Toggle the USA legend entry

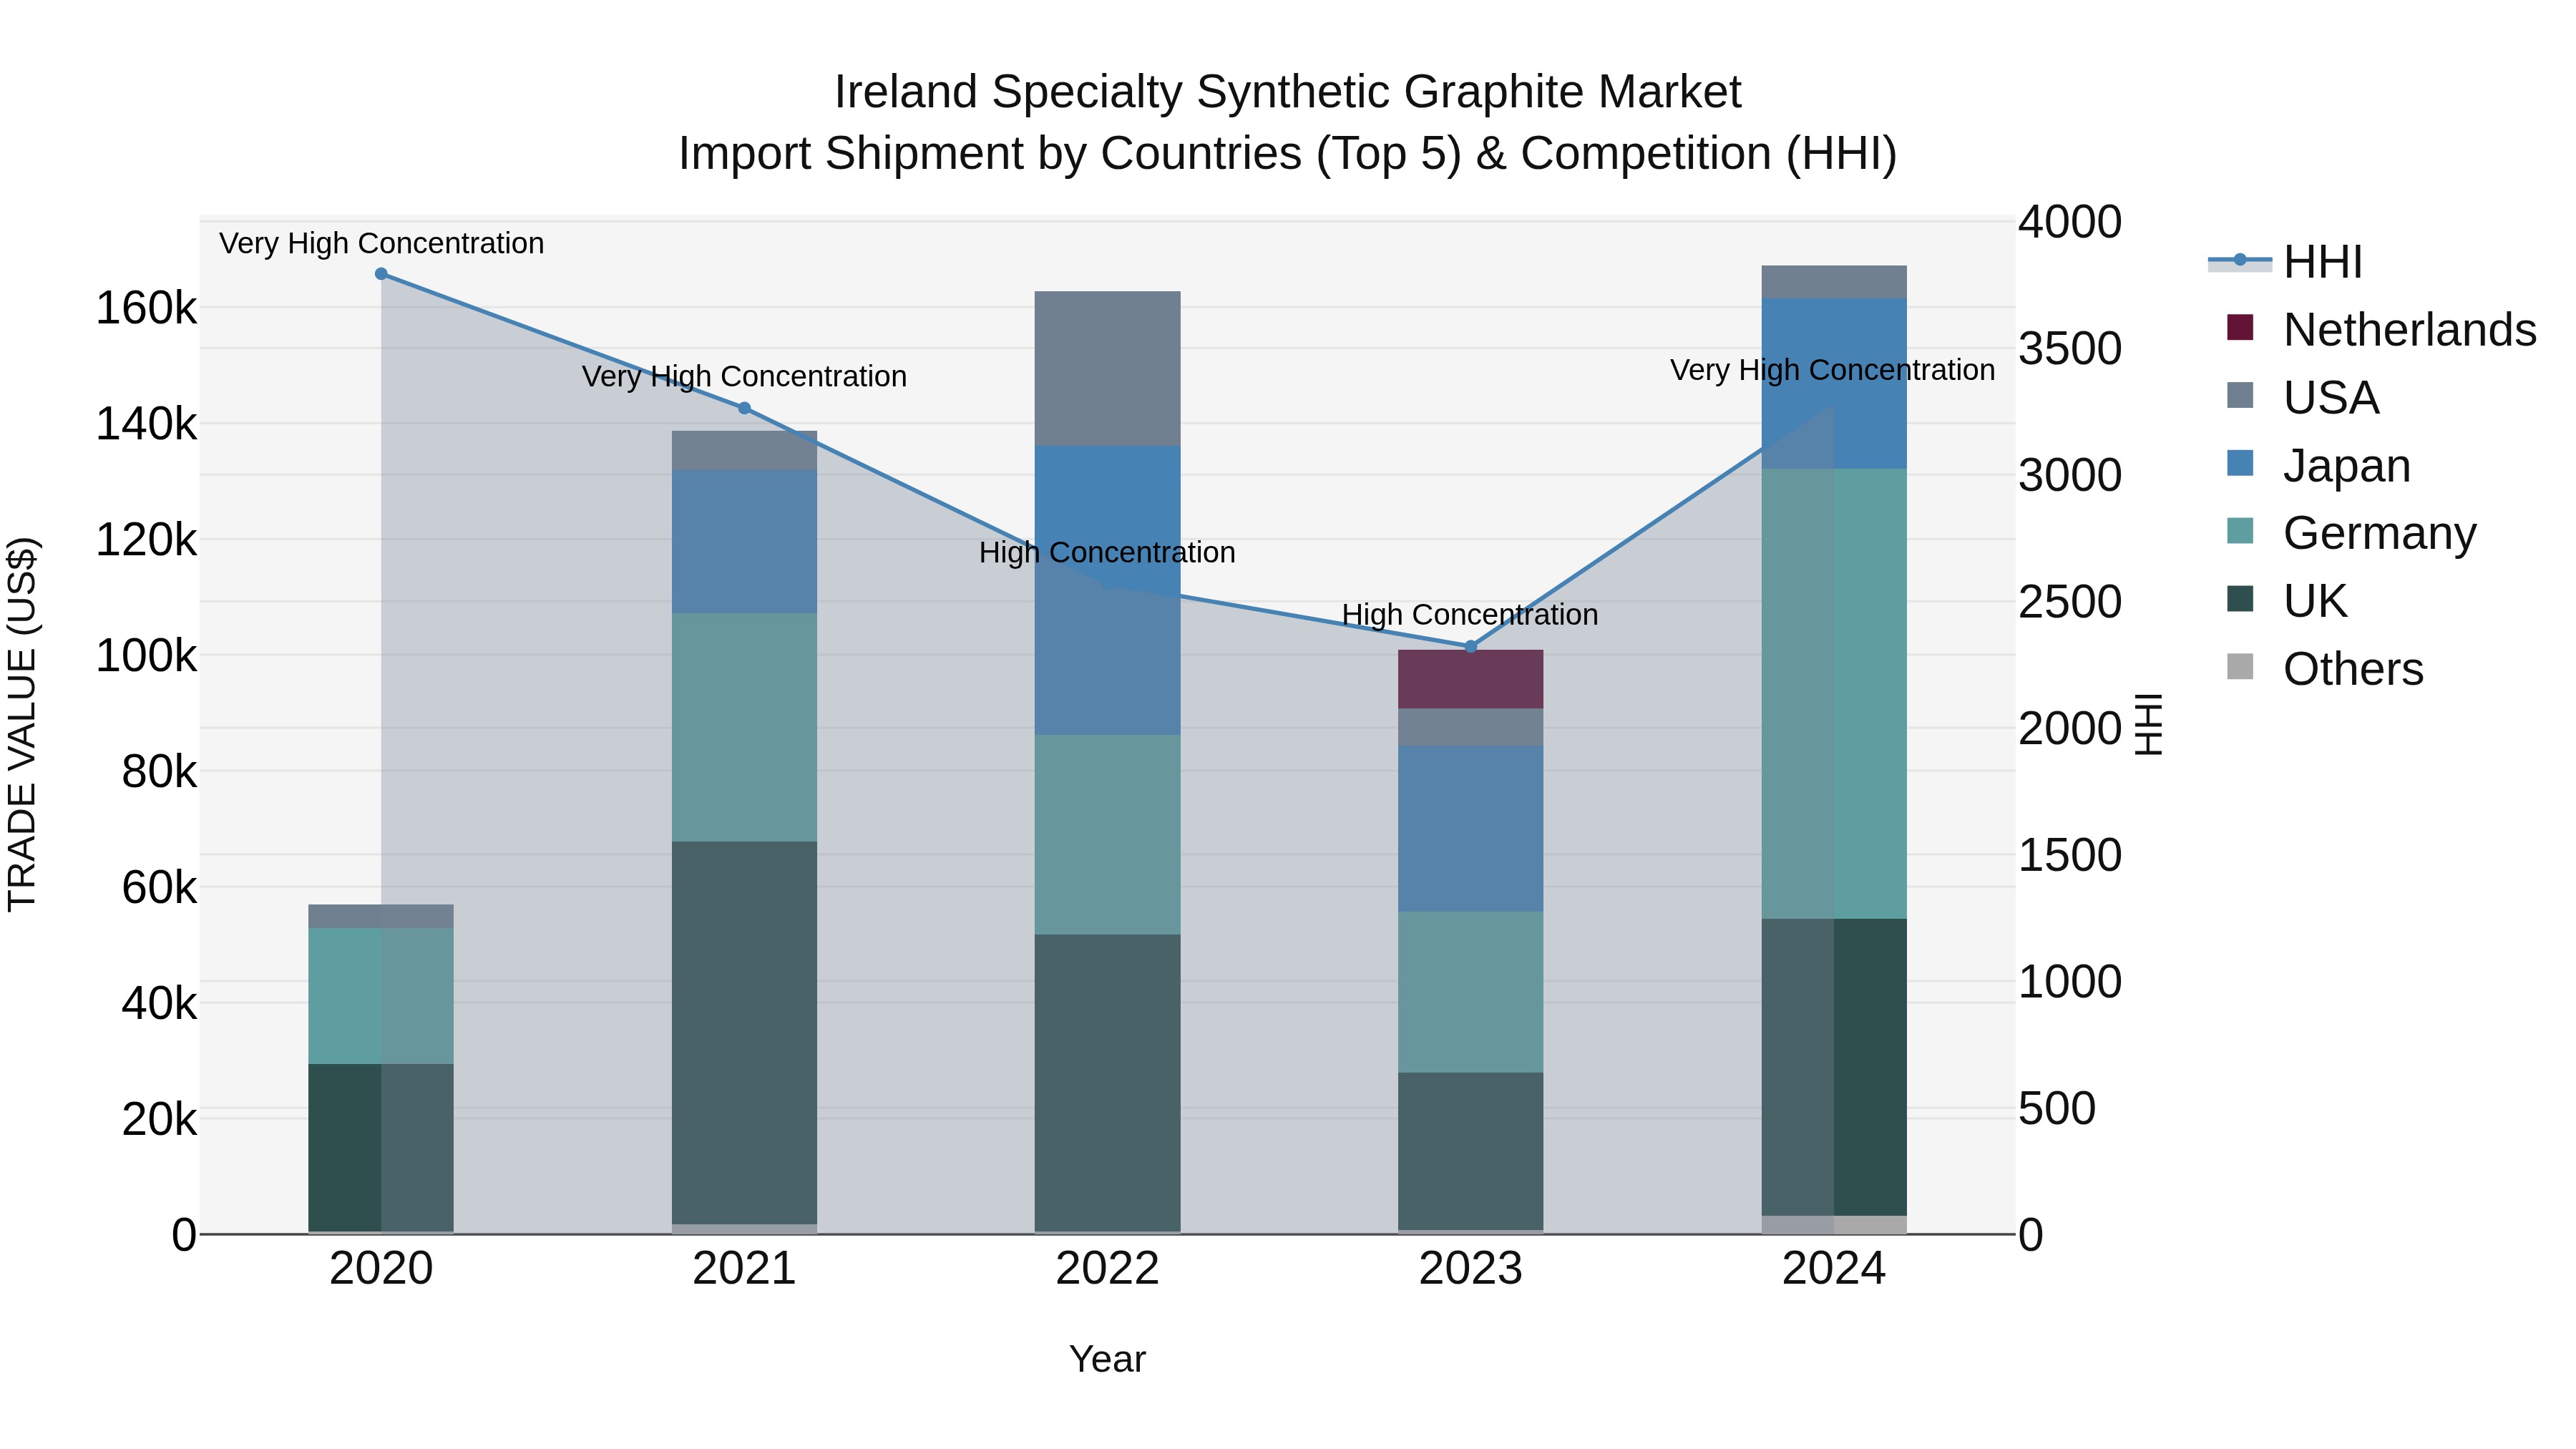pos(2302,397)
